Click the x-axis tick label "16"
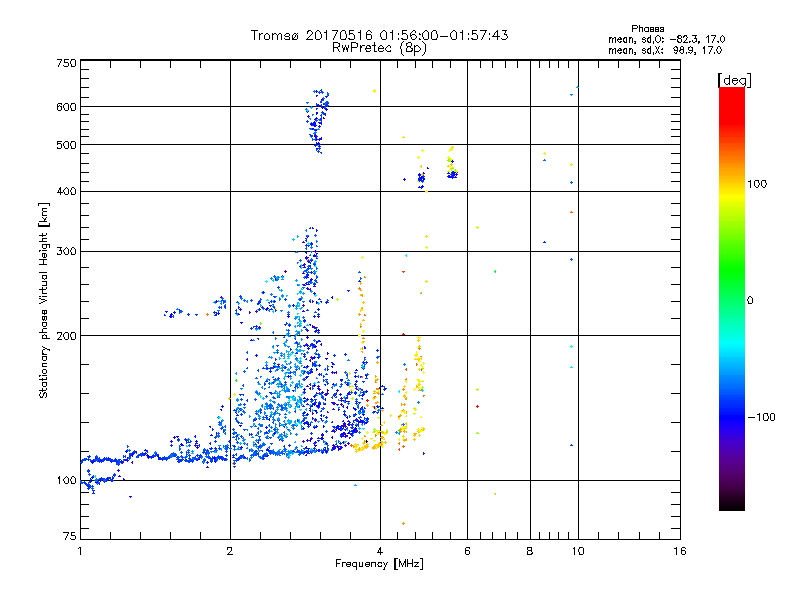 click(x=680, y=551)
